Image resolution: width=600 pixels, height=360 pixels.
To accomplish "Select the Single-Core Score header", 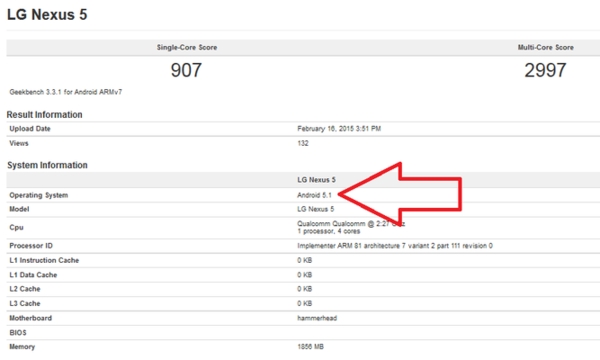I will pyautogui.click(x=187, y=47).
